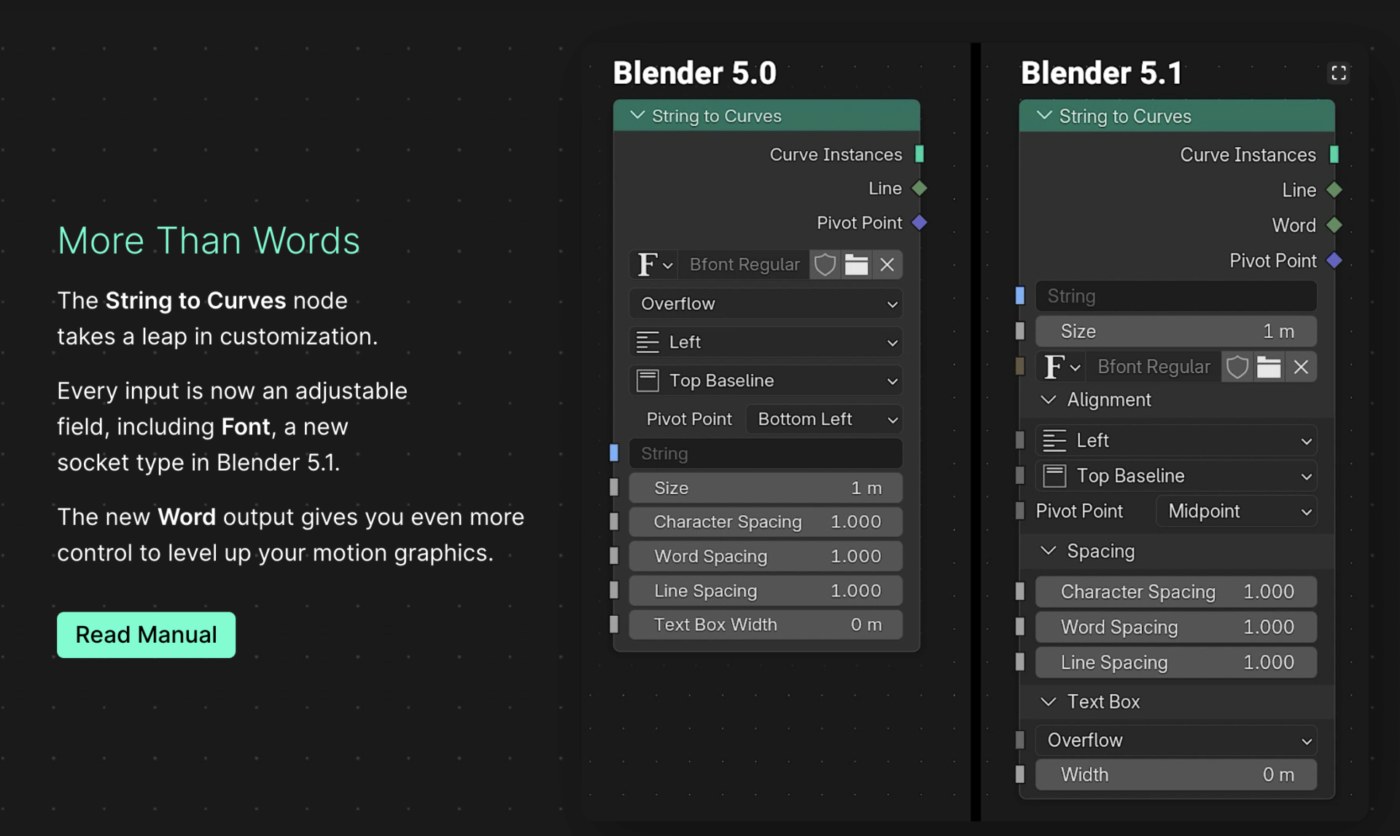Remove font with X in Blender 5.1 node
The image size is (1400, 836).
point(1301,367)
